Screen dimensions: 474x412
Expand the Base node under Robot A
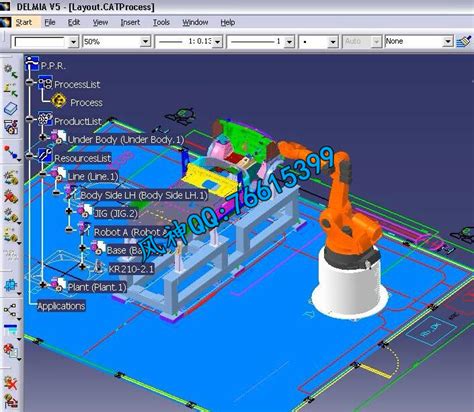coord(82,248)
